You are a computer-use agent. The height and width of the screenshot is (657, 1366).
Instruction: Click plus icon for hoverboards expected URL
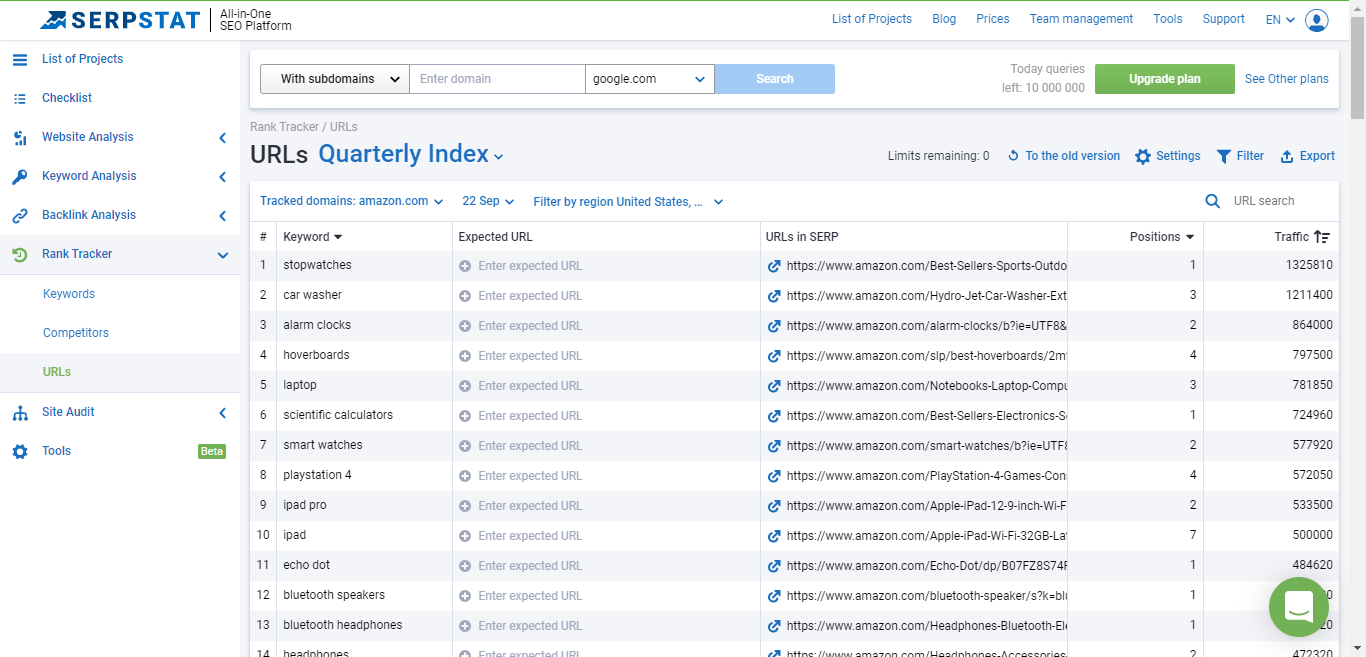point(465,356)
